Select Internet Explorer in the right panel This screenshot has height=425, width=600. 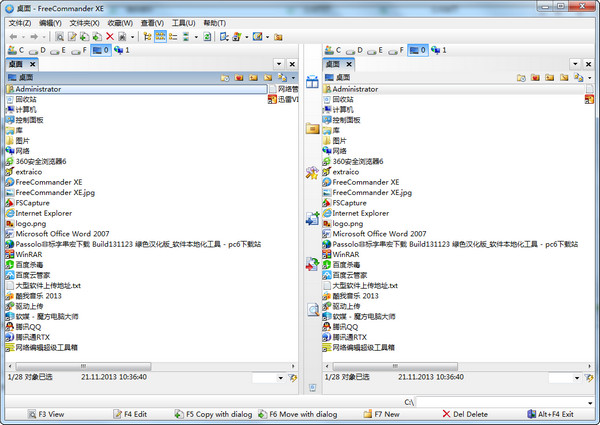356,213
